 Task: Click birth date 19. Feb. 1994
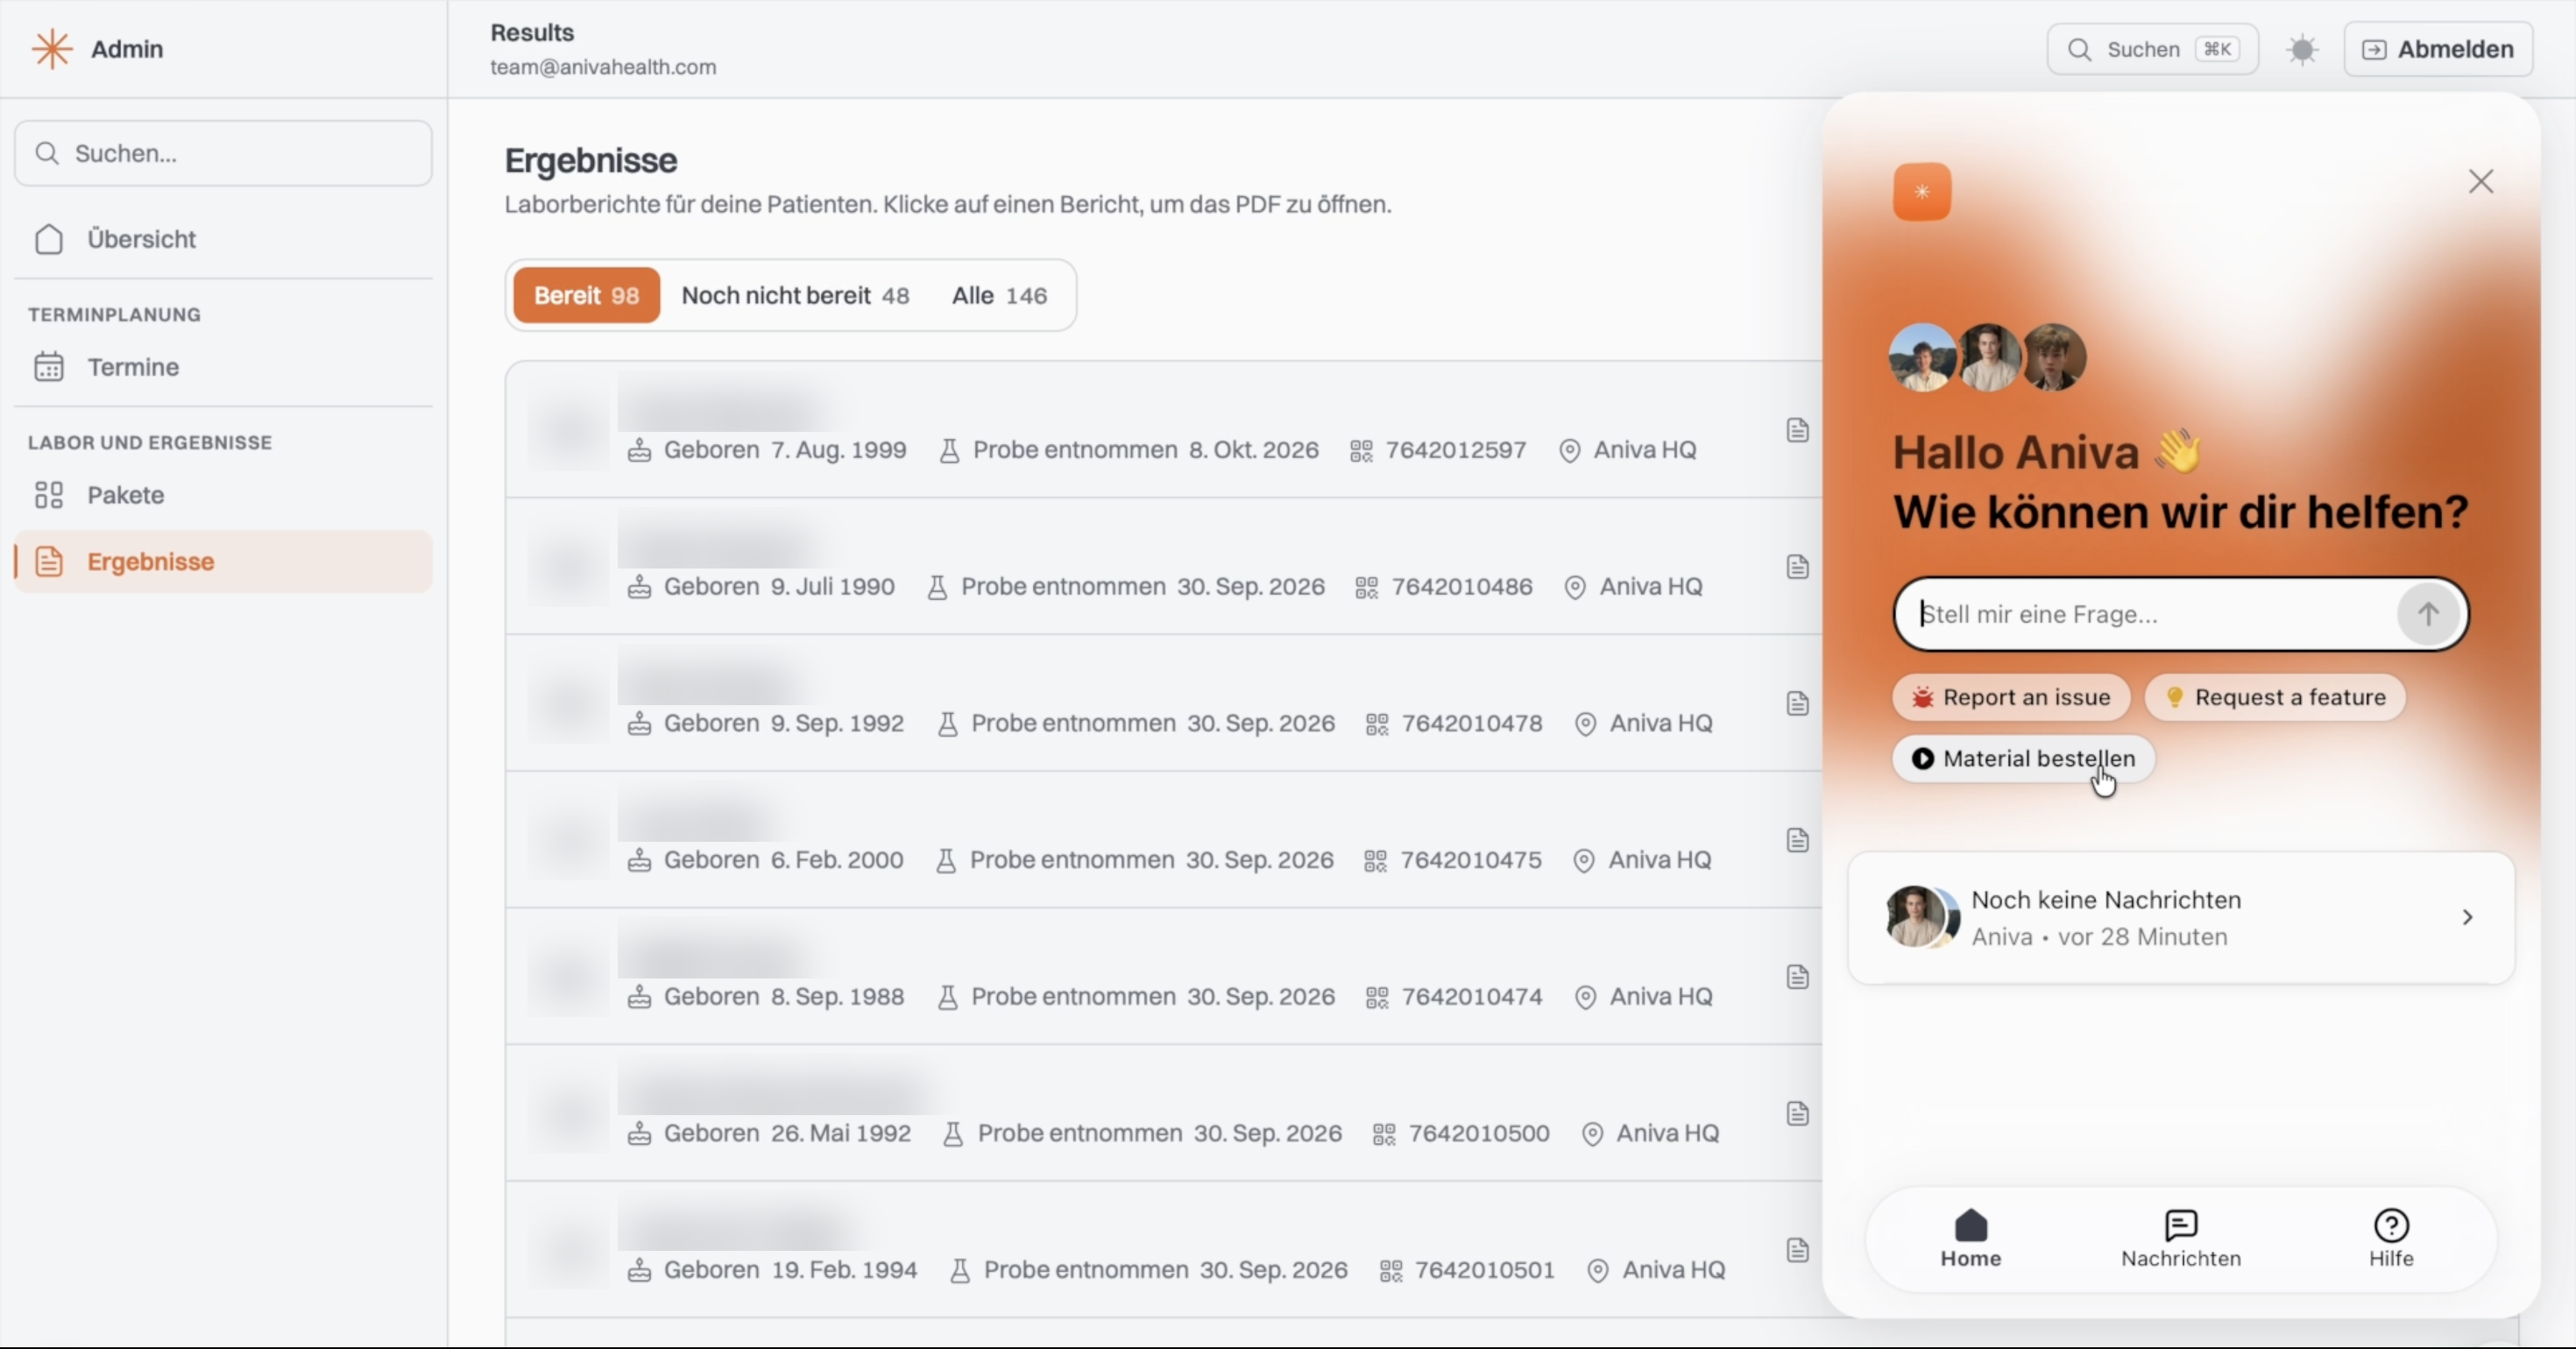(844, 1270)
